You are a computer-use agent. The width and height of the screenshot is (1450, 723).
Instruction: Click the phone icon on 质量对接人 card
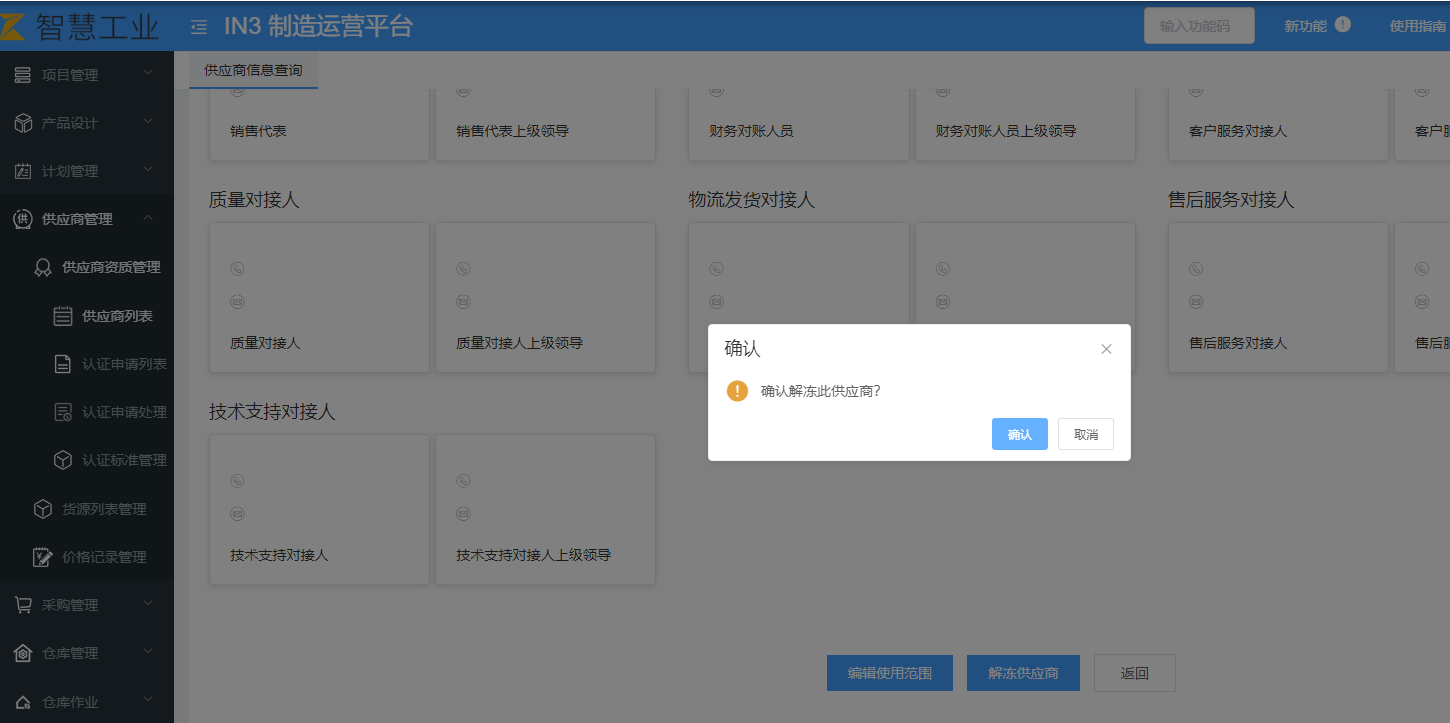click(x=236, y=268)
